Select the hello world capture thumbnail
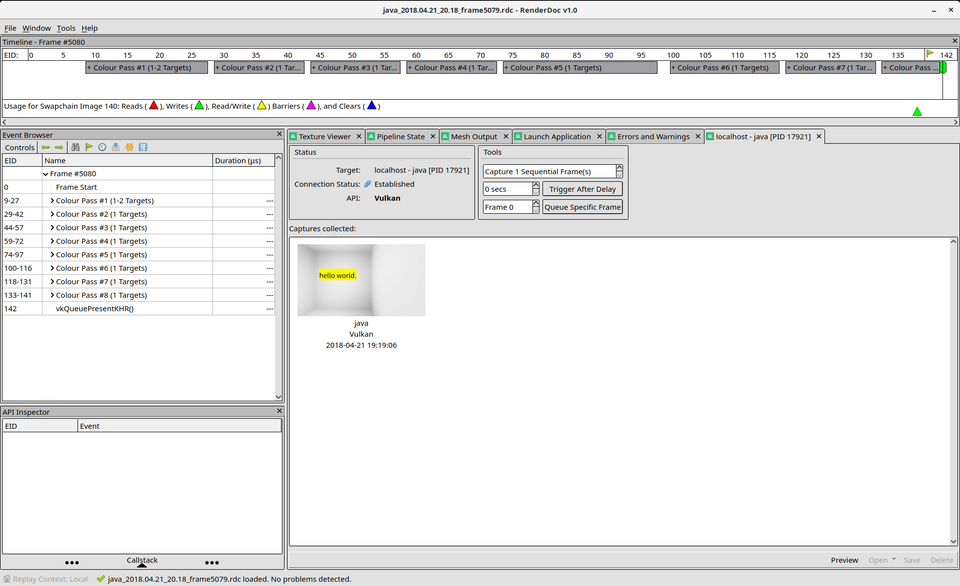 (x=361, y=280)
